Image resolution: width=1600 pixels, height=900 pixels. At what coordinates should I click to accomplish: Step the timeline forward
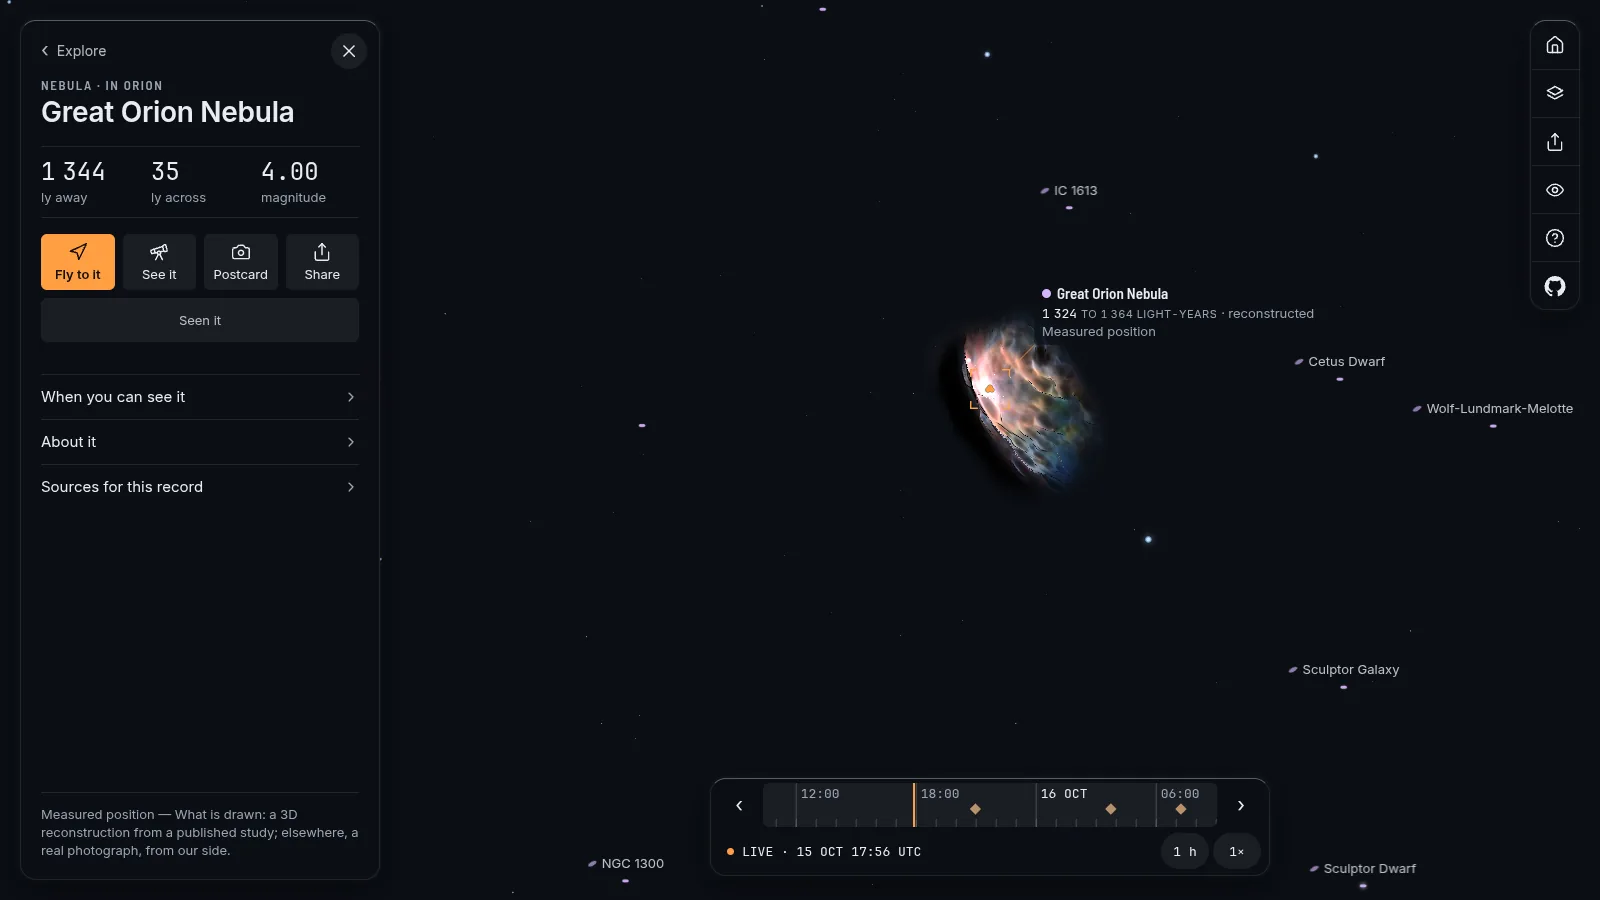1241,805
